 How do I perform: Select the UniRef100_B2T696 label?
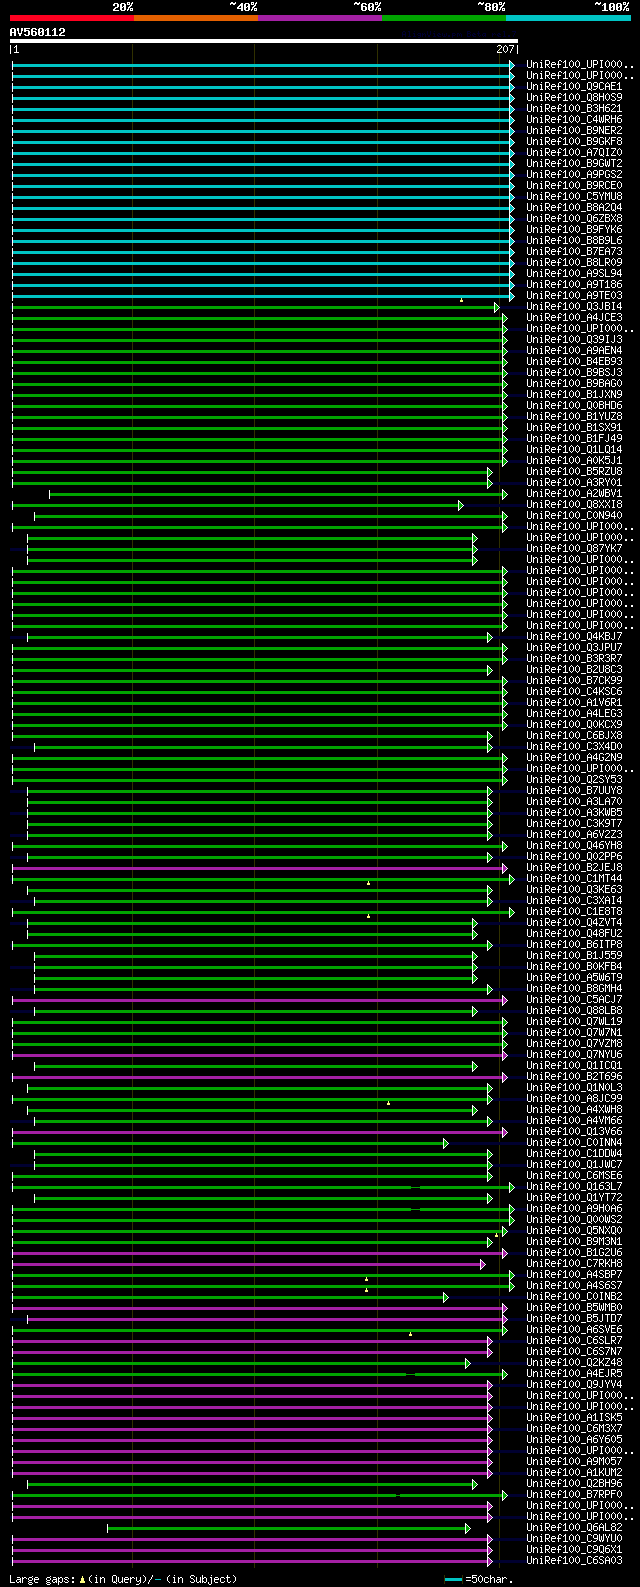pyautogui.click(x=574, y=1077)
